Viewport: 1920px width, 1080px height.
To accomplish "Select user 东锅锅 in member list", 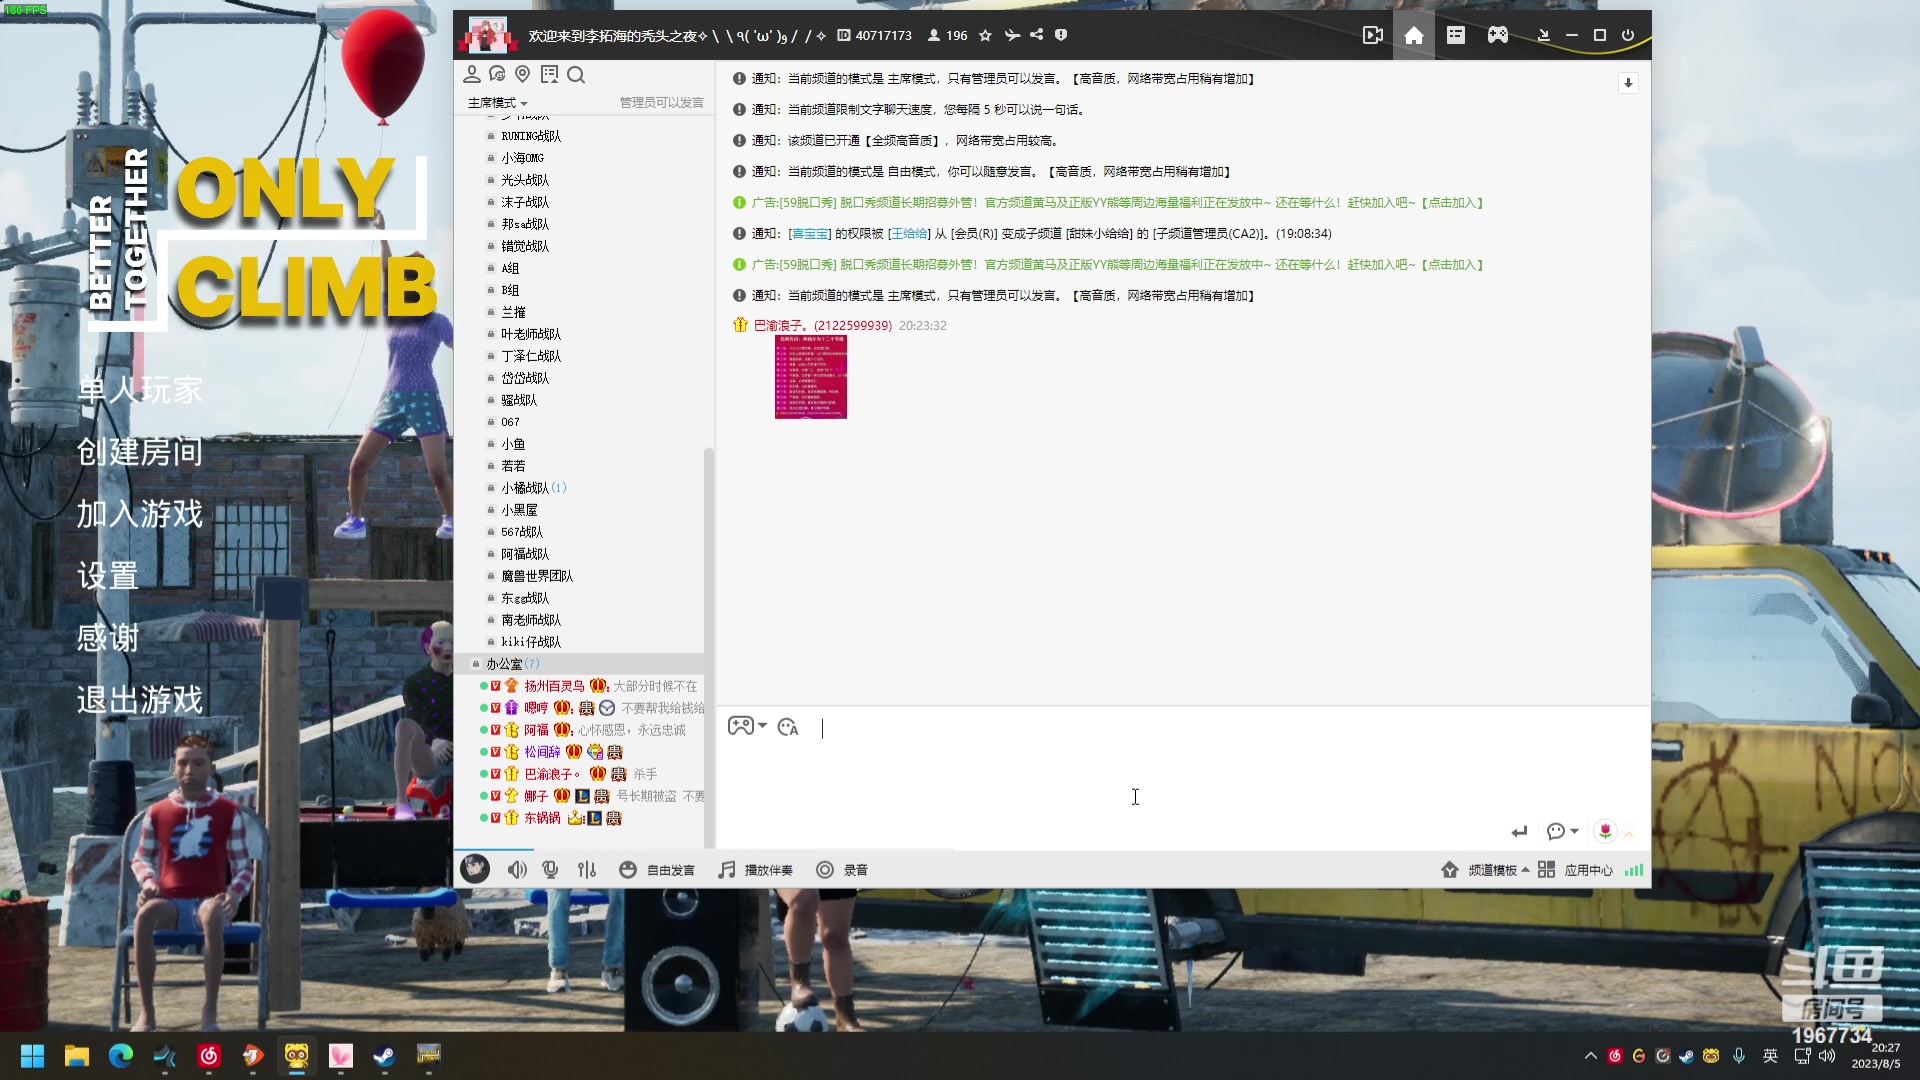I will pyautogui.click(x=542, y=818).
